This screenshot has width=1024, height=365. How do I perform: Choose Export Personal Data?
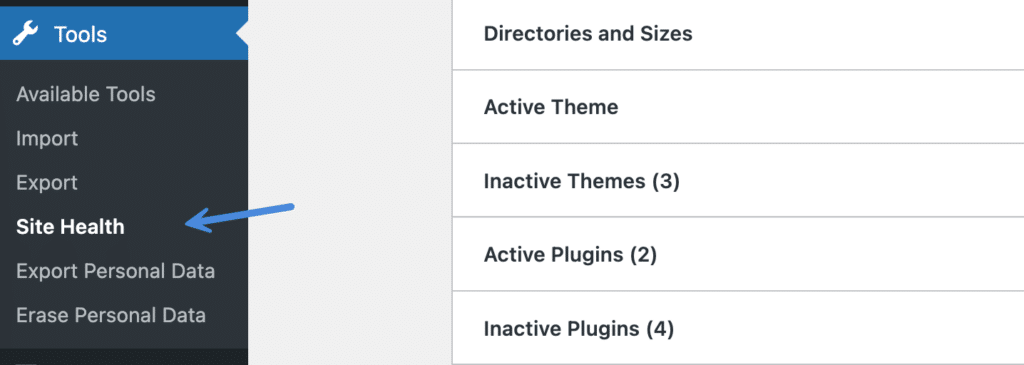click(116, 271)
